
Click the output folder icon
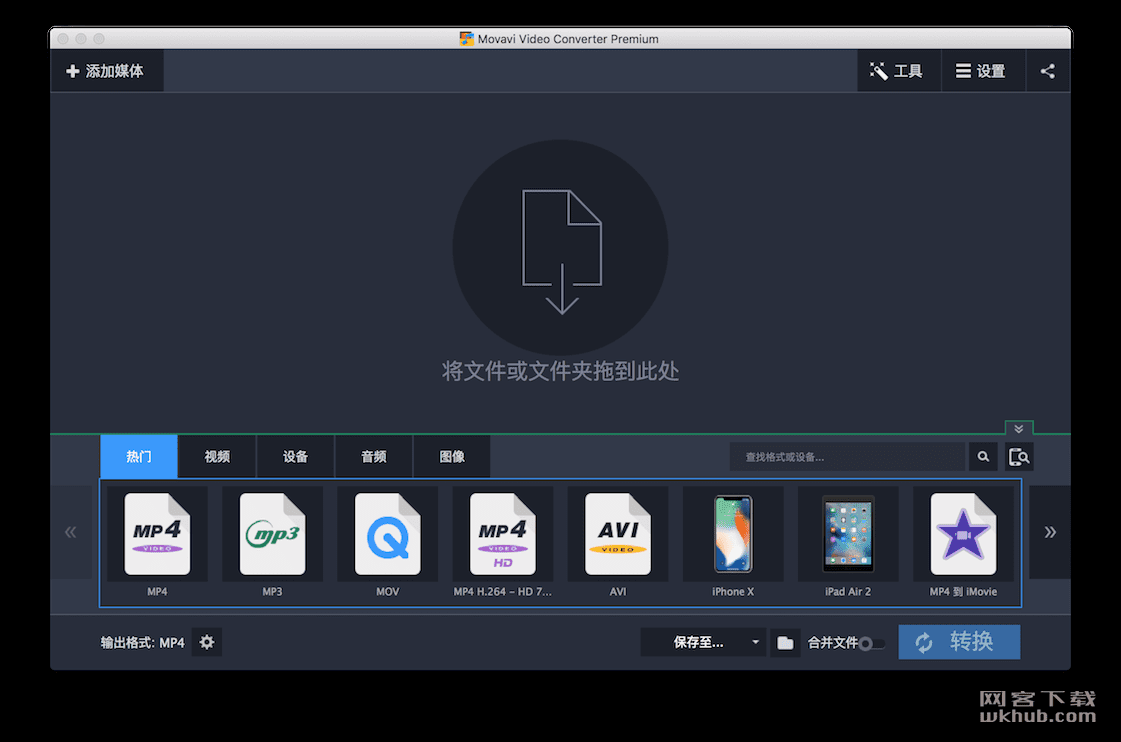click(x=785, y=643)
